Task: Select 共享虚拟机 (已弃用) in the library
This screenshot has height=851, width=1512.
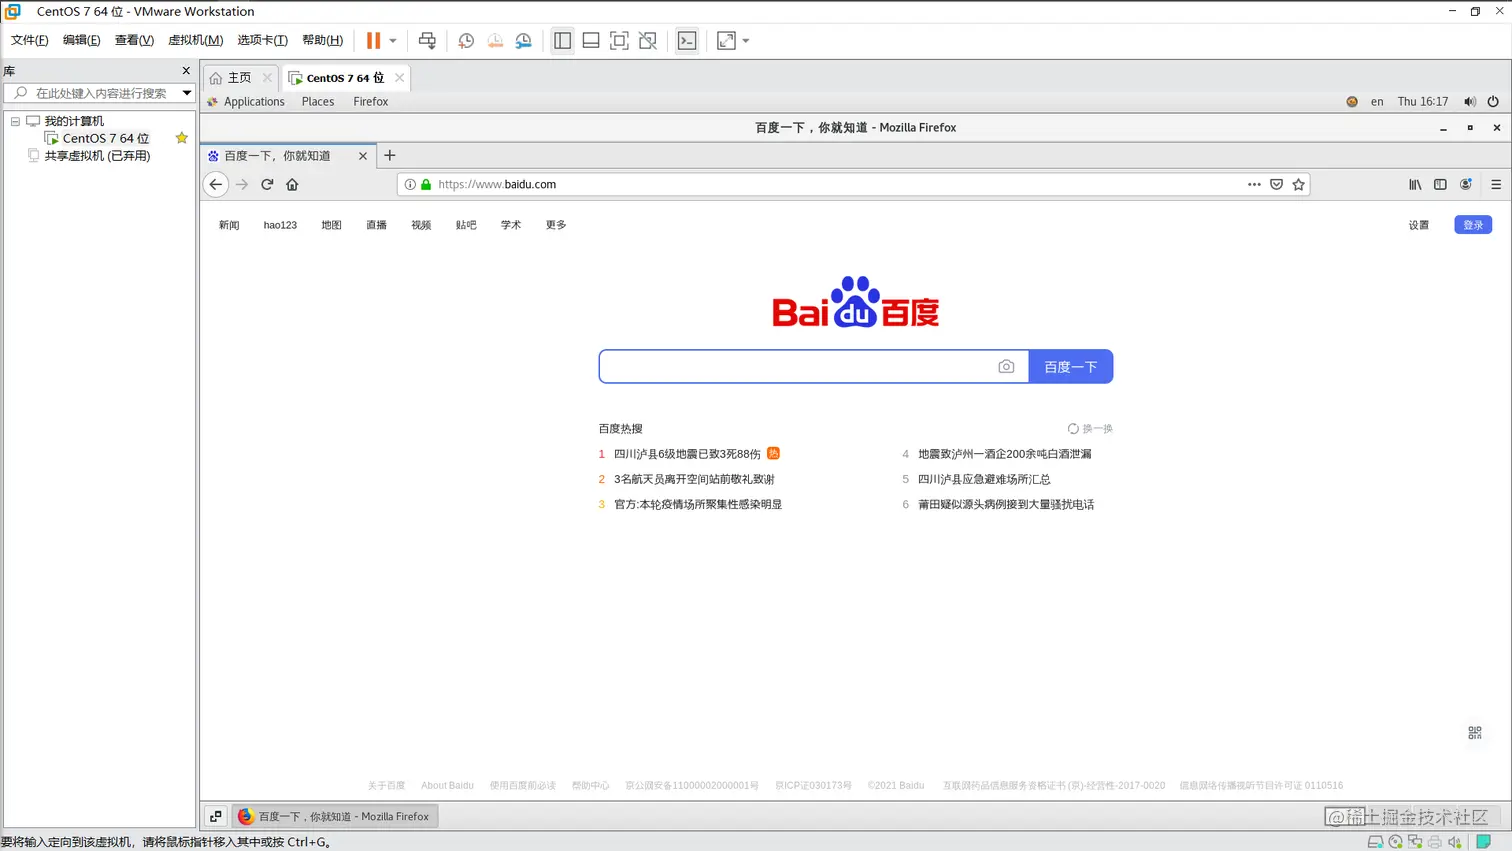Action: pos(97,156)
